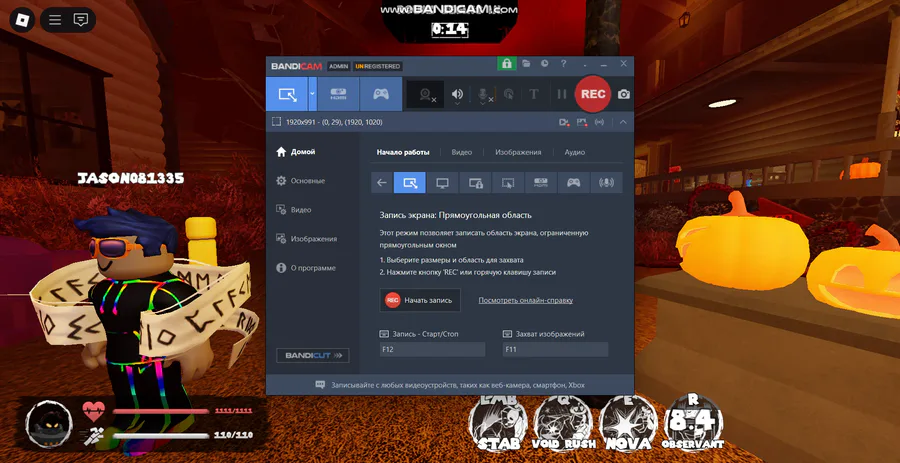This screenshot has height=463, width=900.
Task: Start recording with the red REC button
Action: (x=593, y=94)
